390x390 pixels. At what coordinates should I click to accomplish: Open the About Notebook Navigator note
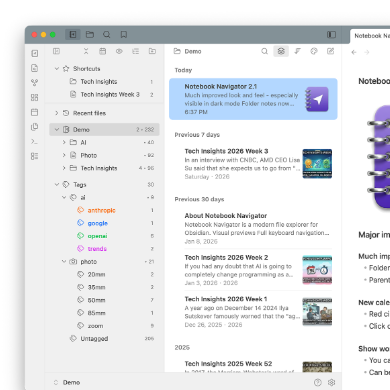(253, 228)
